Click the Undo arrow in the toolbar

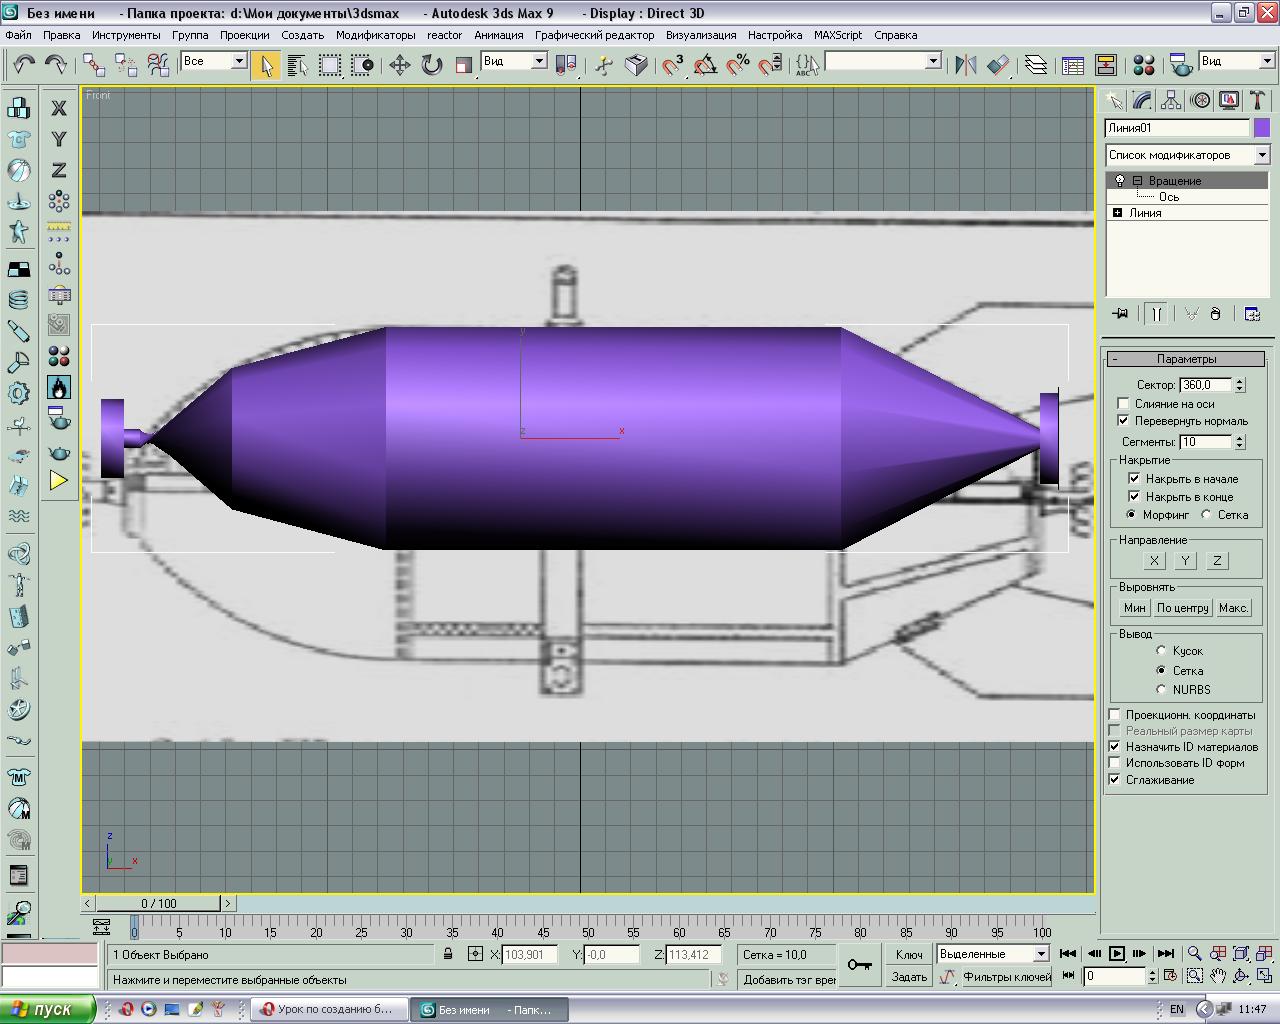coord(23,65)
